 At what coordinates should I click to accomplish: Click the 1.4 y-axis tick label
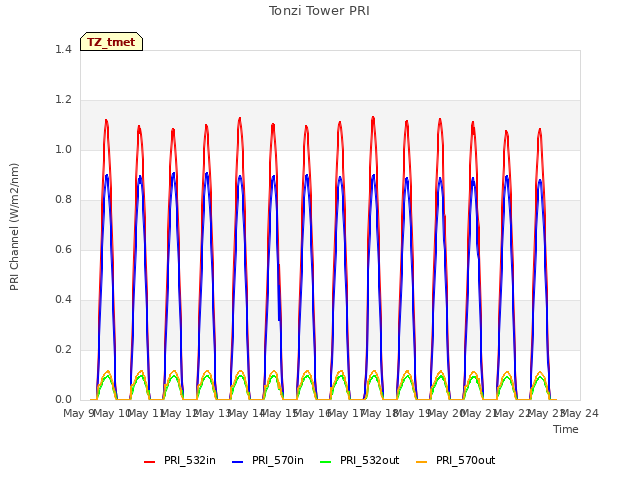[63, 49]
